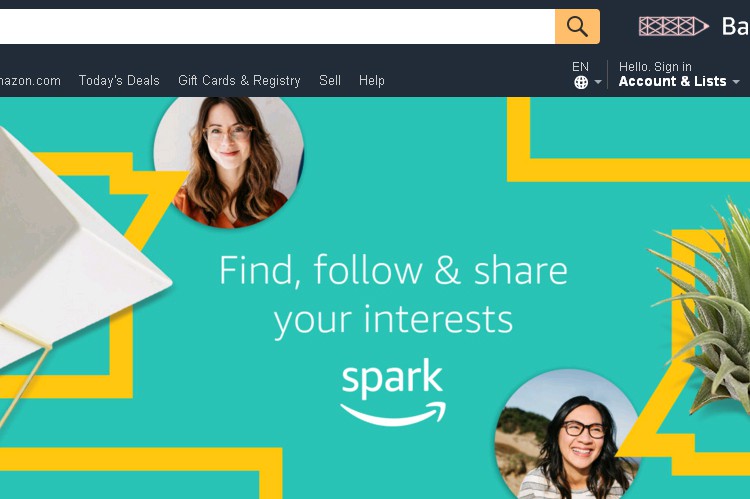This screenshot has height=499, width=750.
Task: Click Account & Lists
Action: tap(672, 81)
